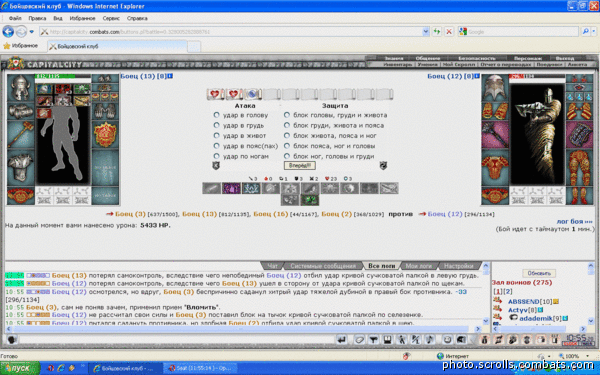
Task: Use the green glowing combat skill icon
Action: coord(310,200)
